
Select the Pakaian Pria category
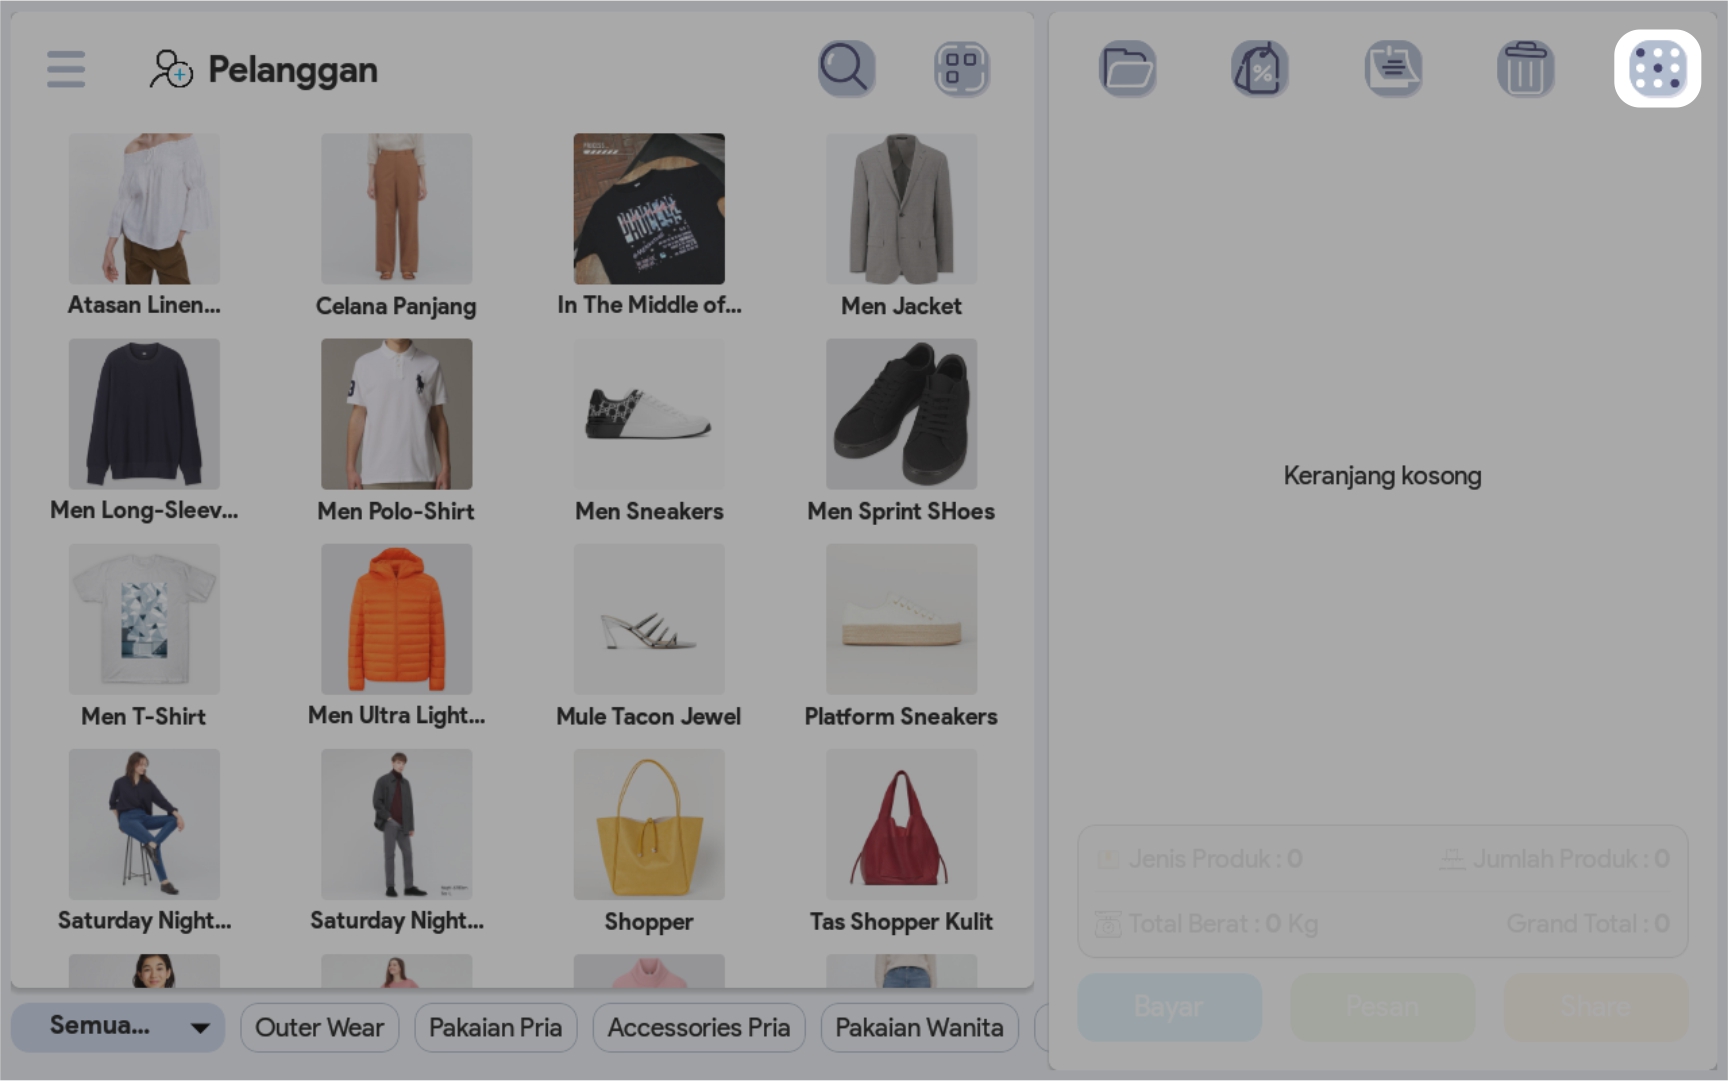495,1027
